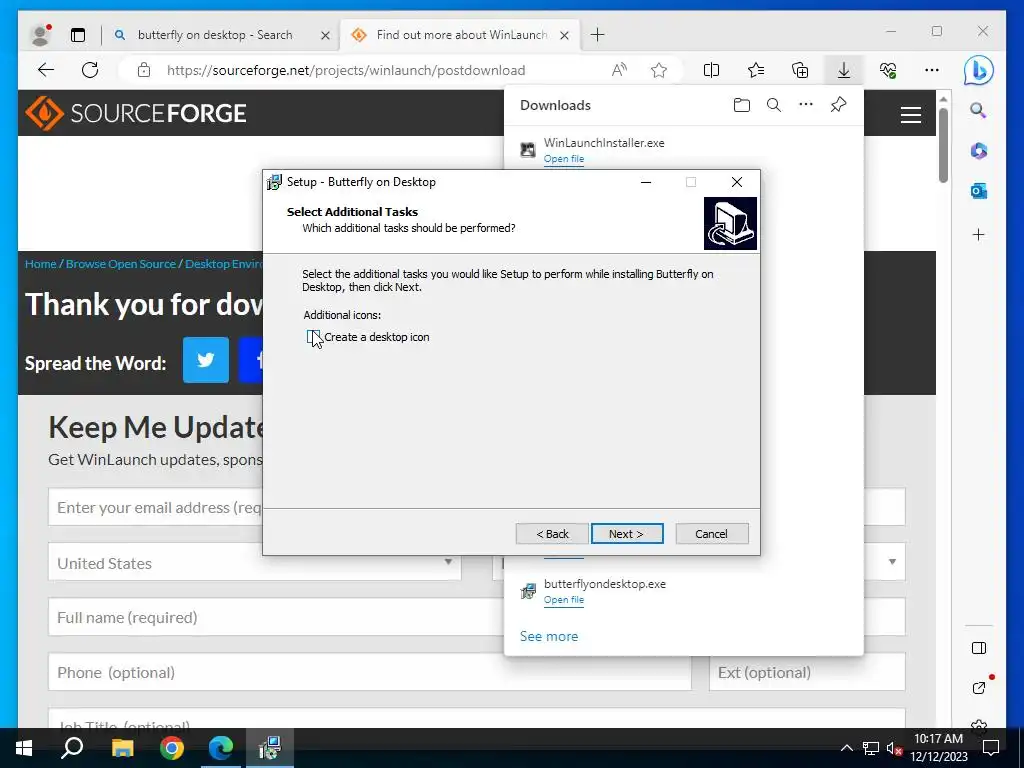Image resolution: width=1024 pixels, height=768 pixels.
Task: Click the Back button in Setup
Action: pyautogui.click(x=552, y=534)
